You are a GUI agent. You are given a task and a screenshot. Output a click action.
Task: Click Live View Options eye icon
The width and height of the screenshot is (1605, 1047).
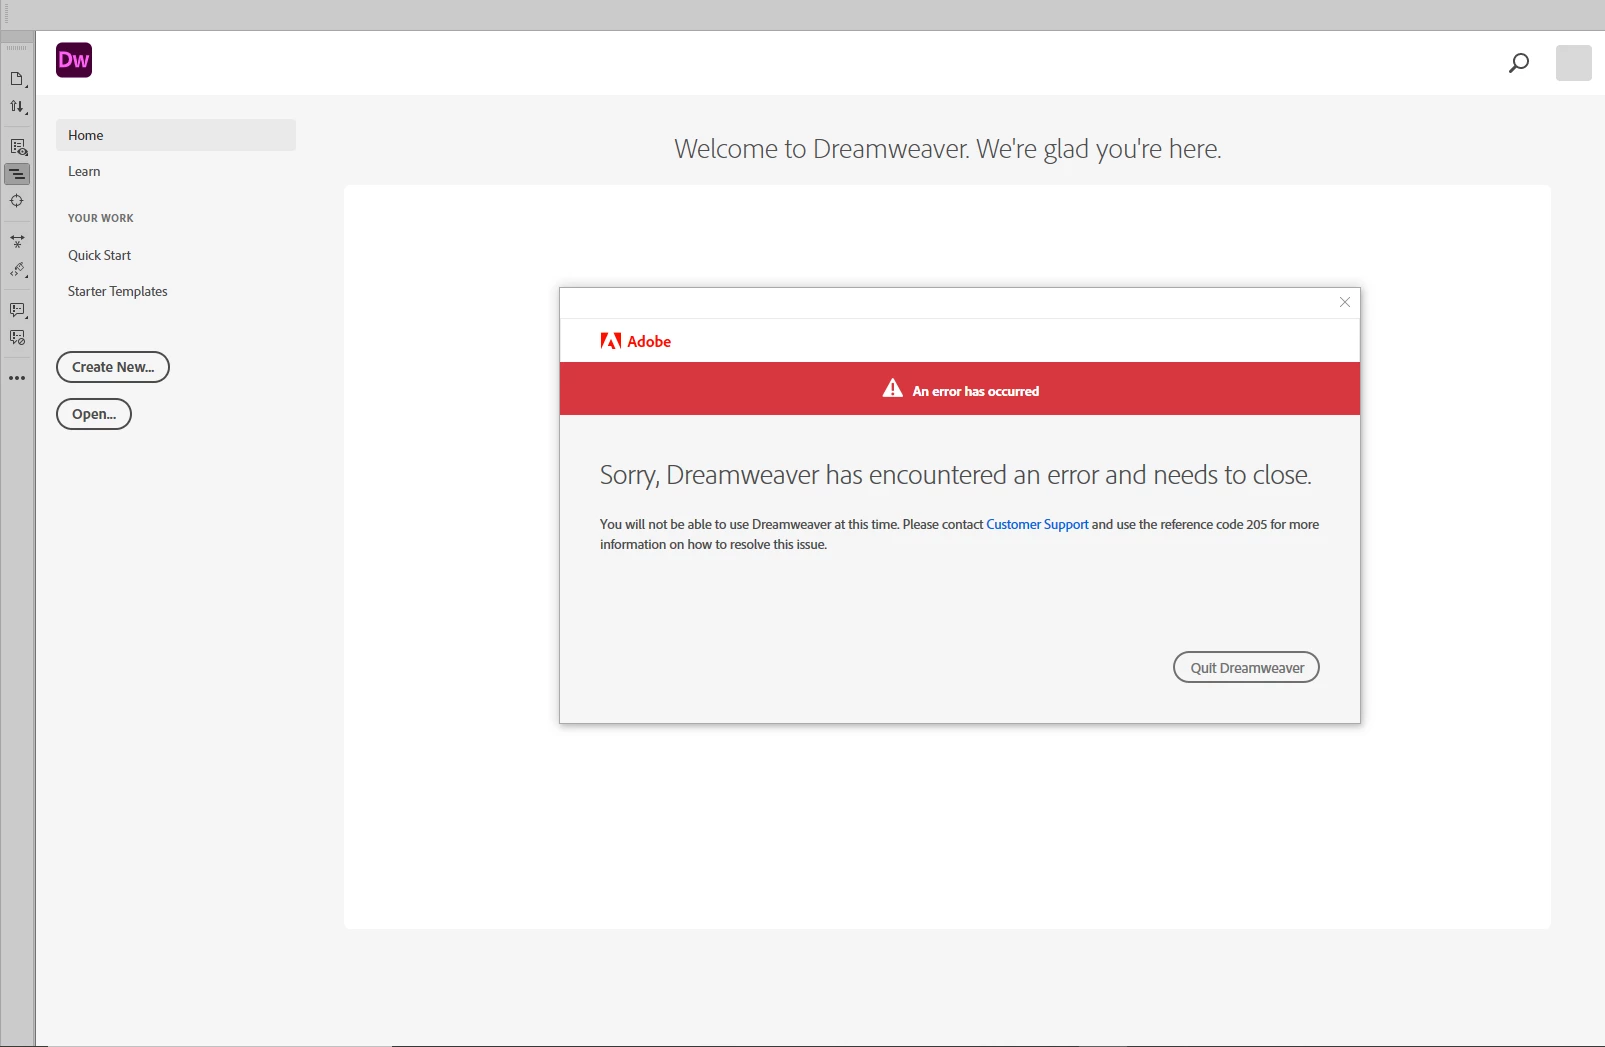click(18, 147)
